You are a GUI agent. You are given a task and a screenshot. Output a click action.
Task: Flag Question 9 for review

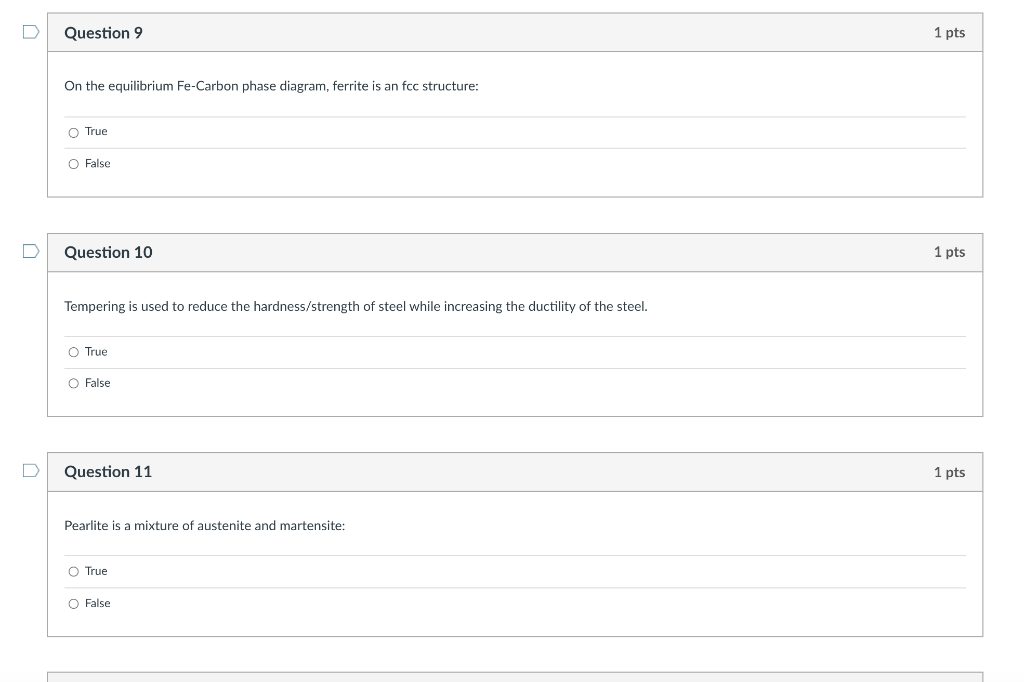pos(31,32)
